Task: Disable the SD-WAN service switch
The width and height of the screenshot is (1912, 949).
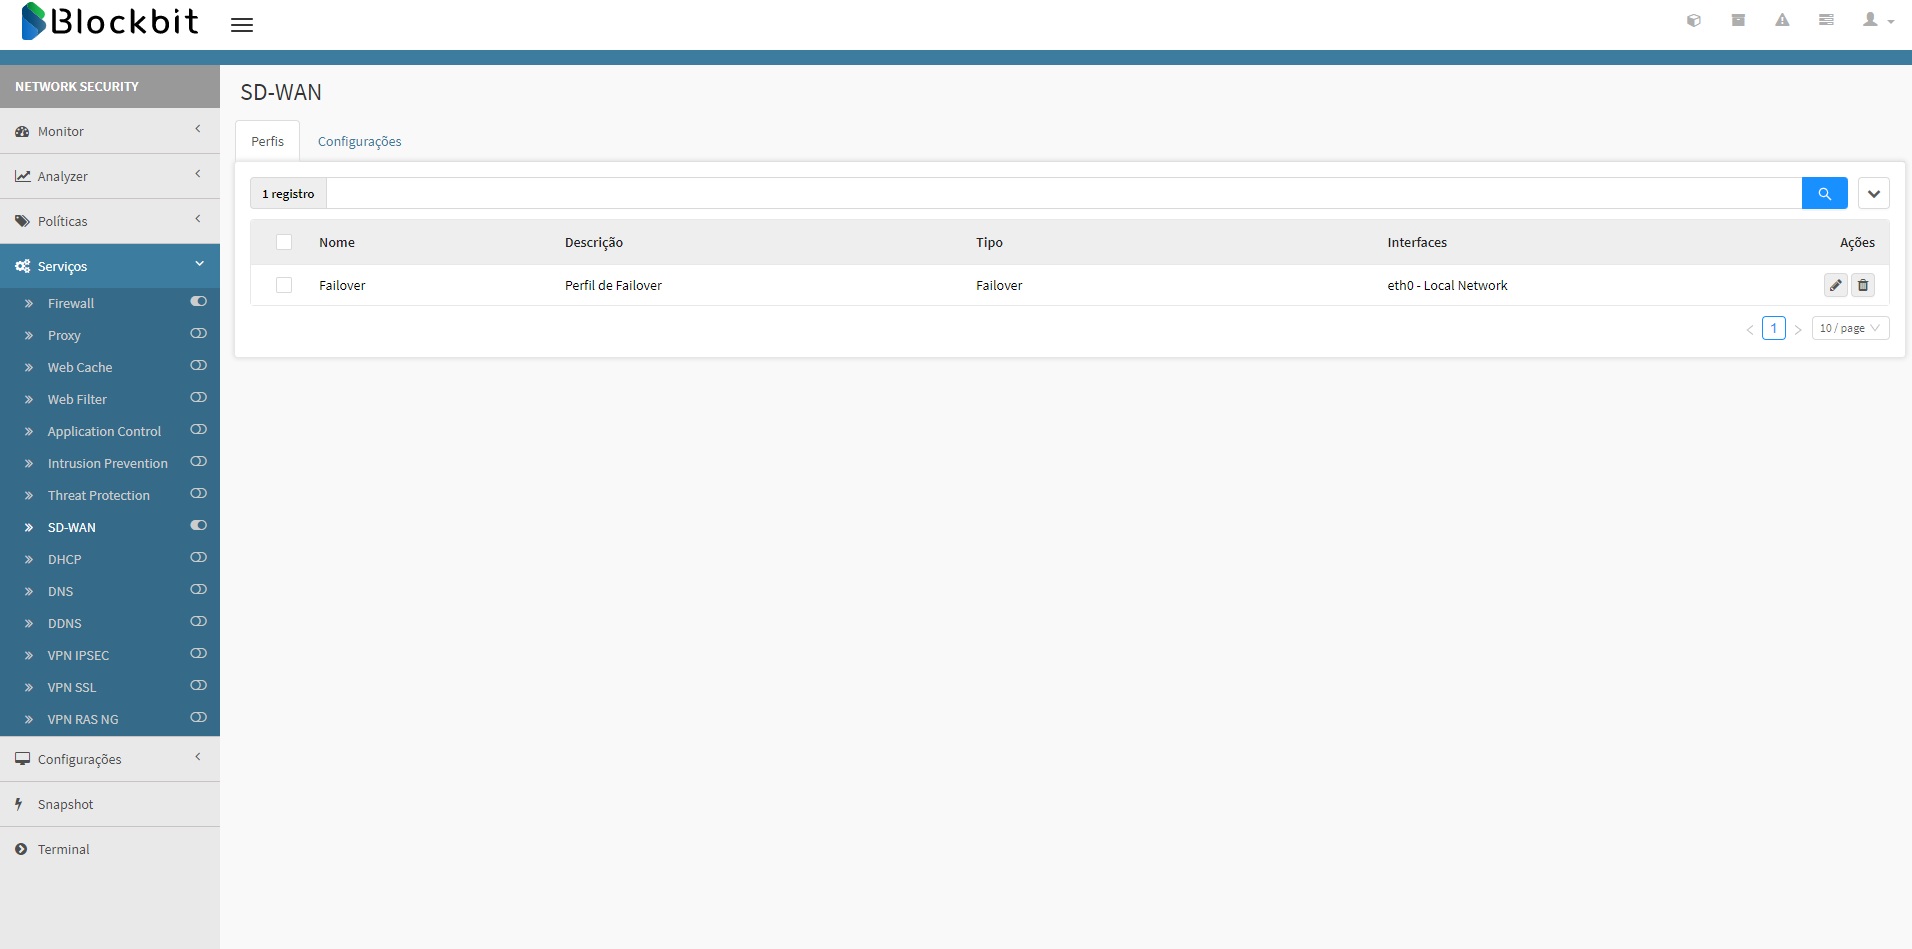Action: [198, 526]
